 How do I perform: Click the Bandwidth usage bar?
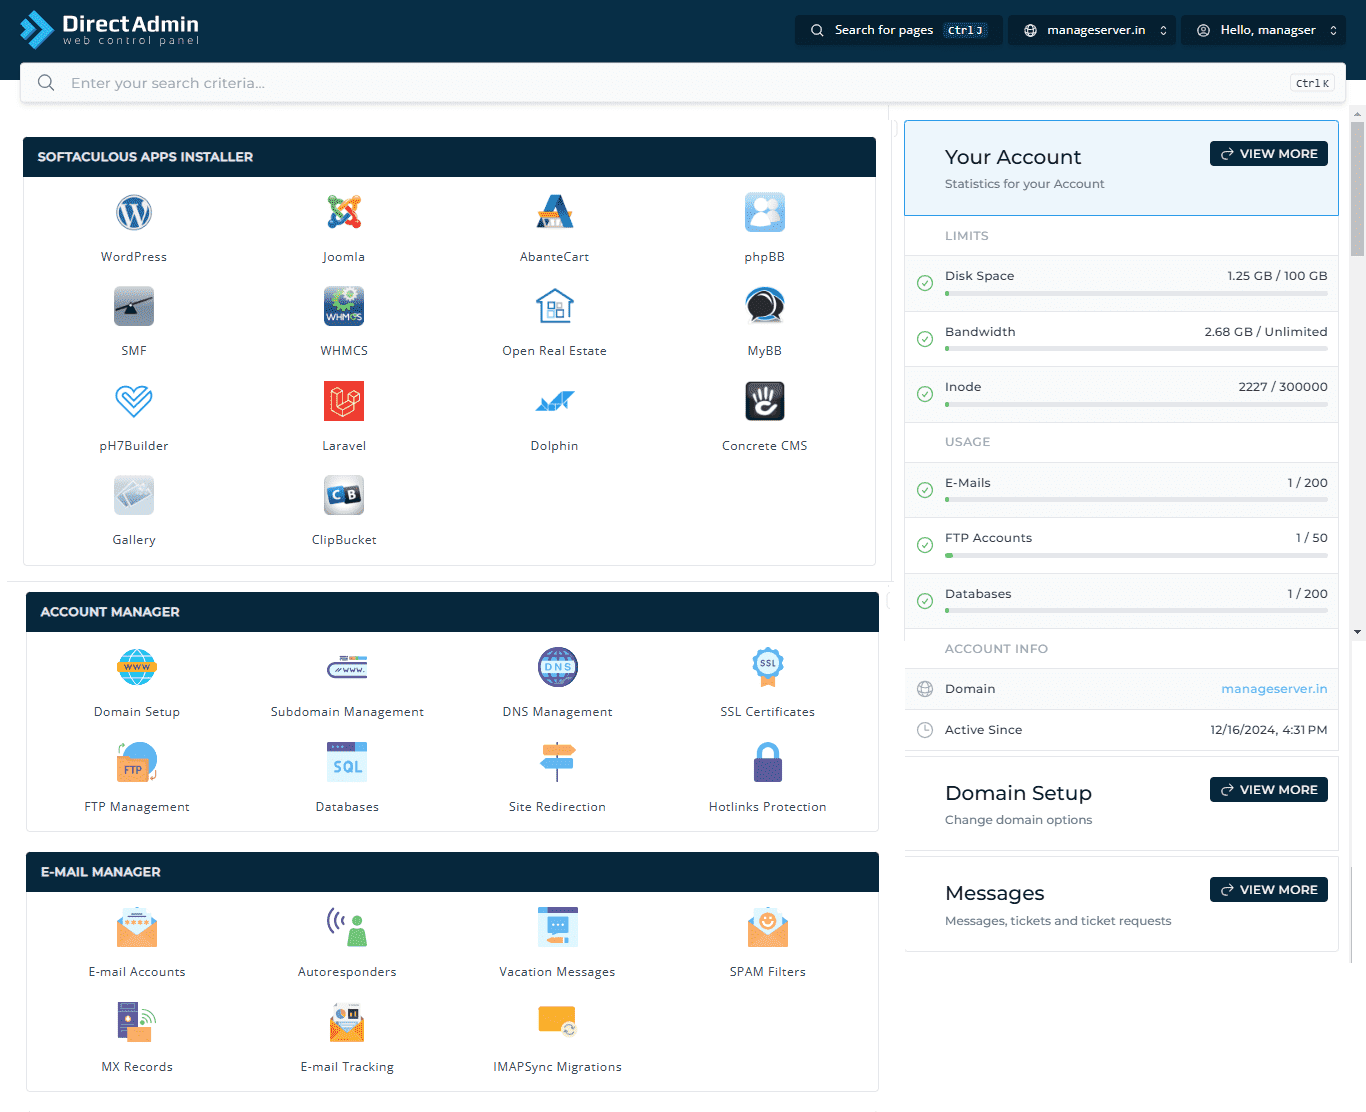coord(1136,349)
